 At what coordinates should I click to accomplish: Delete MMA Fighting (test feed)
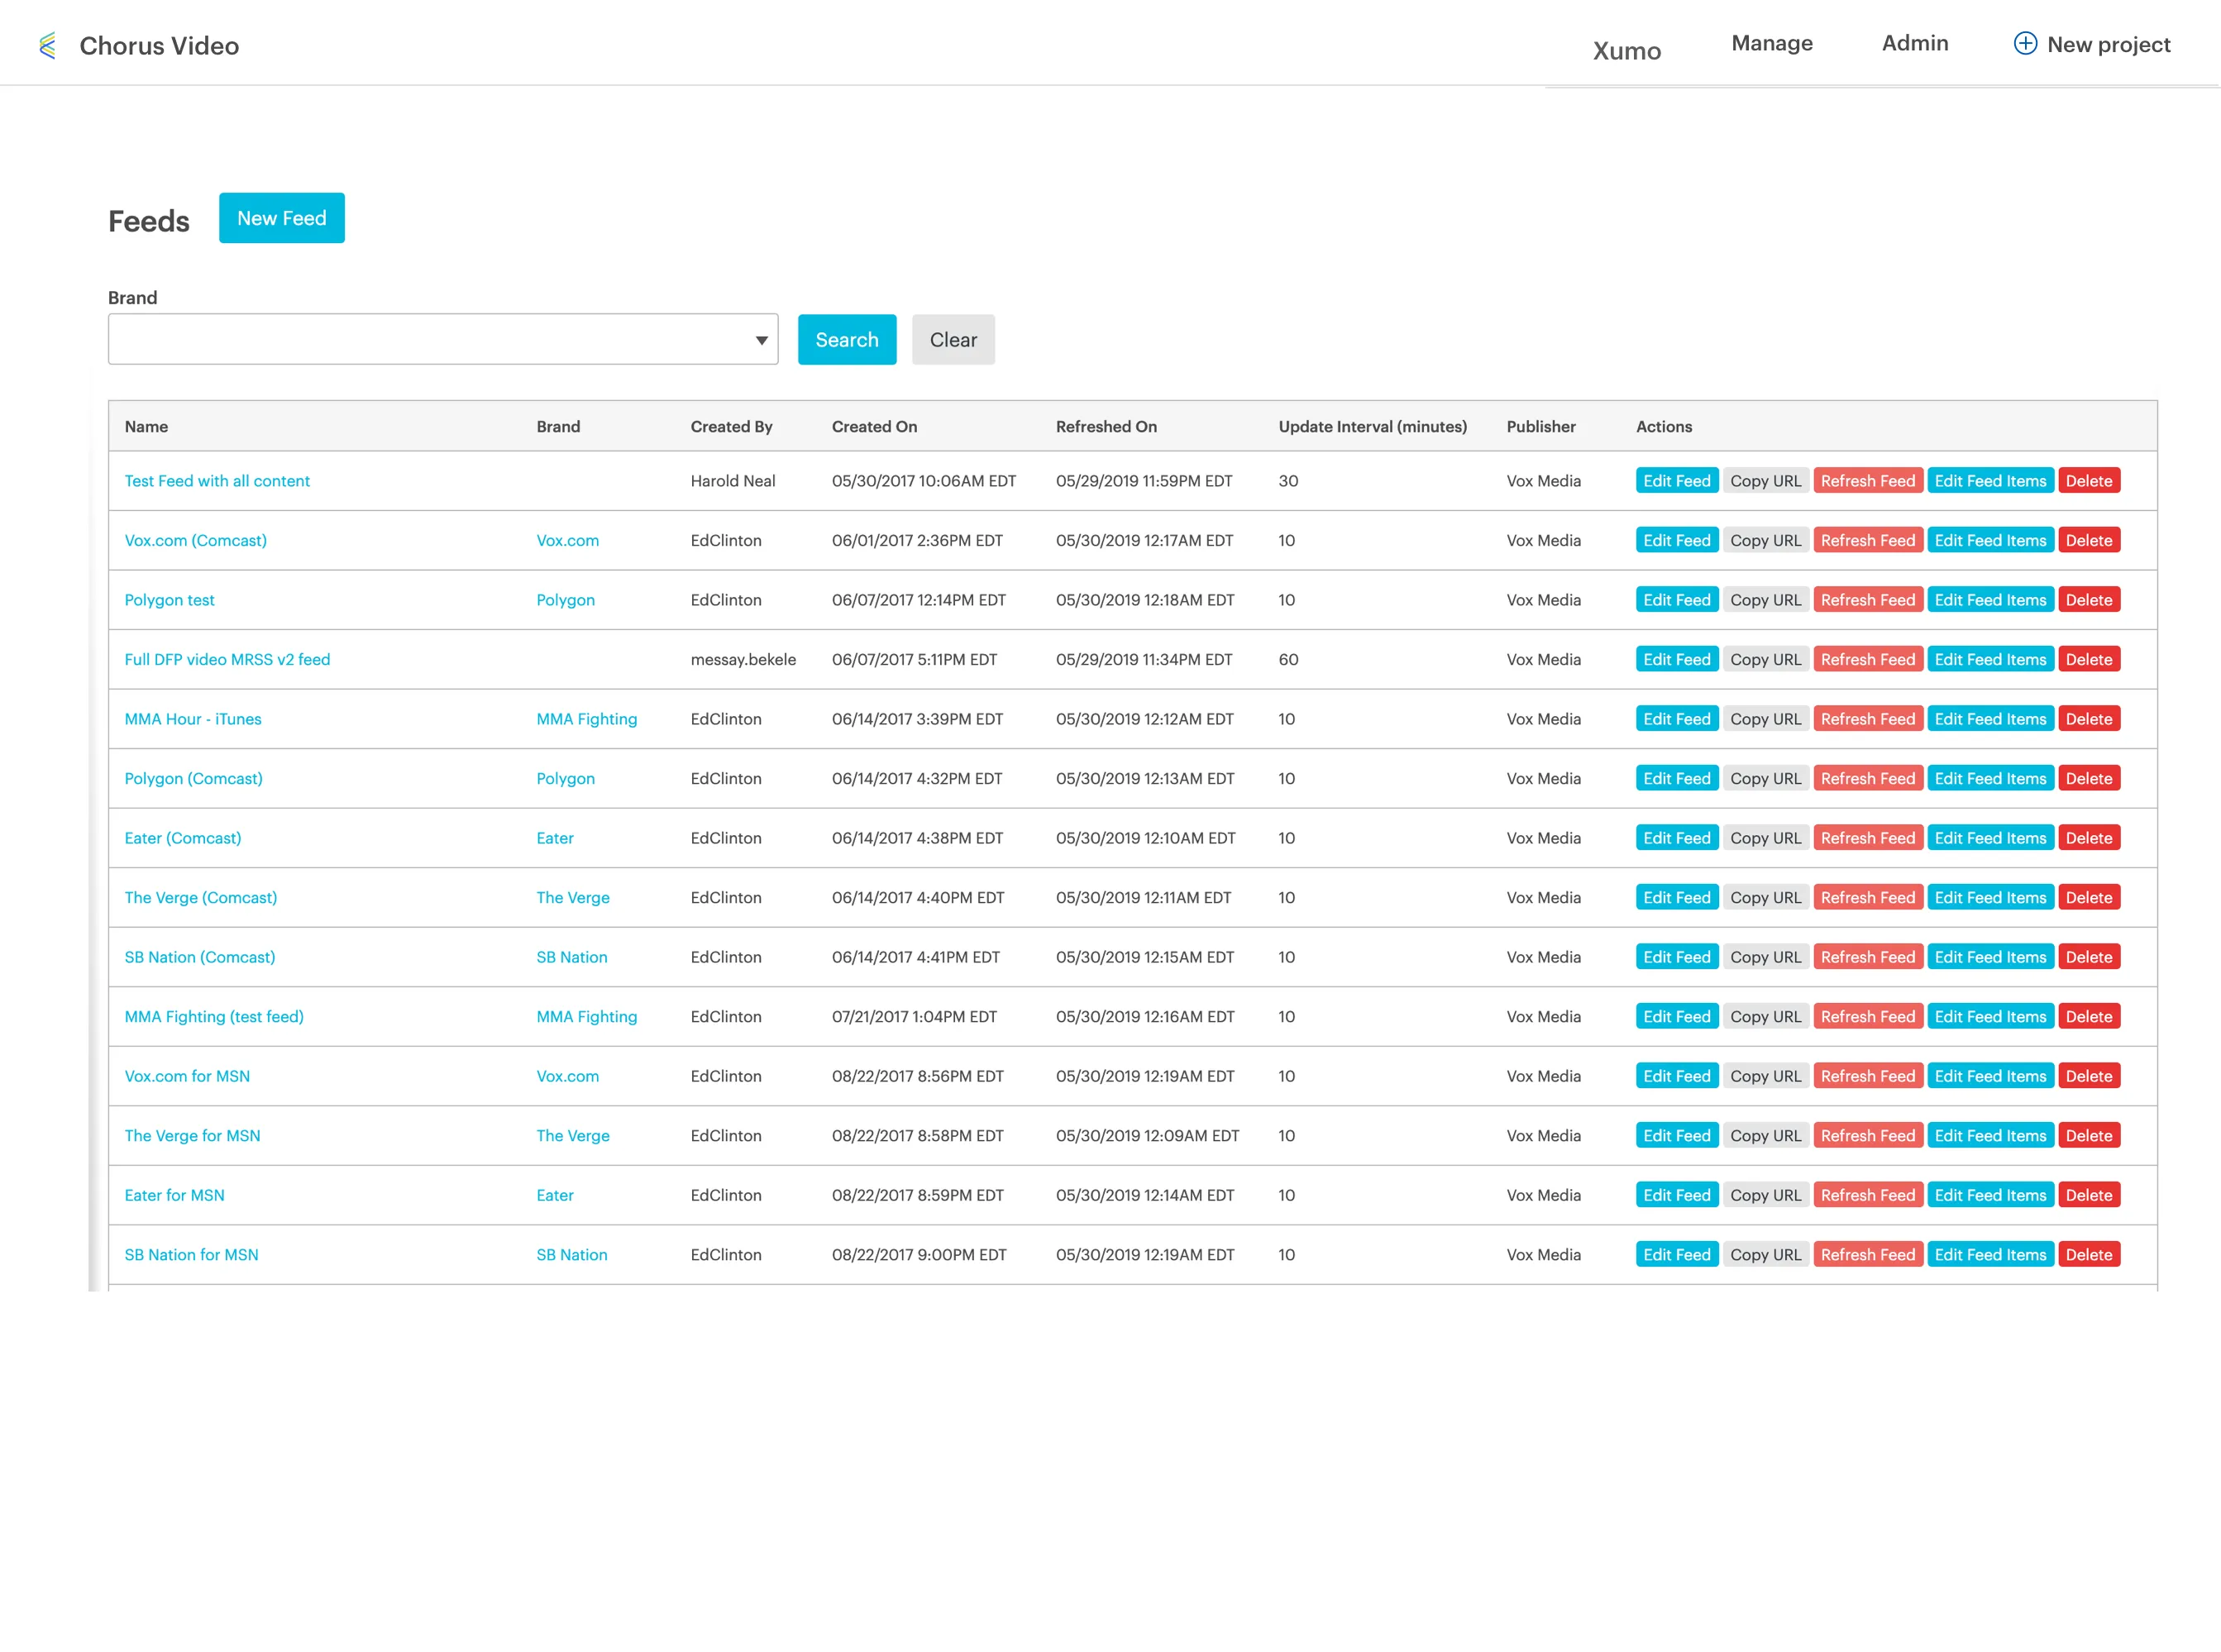[x=2089, y=1016]
